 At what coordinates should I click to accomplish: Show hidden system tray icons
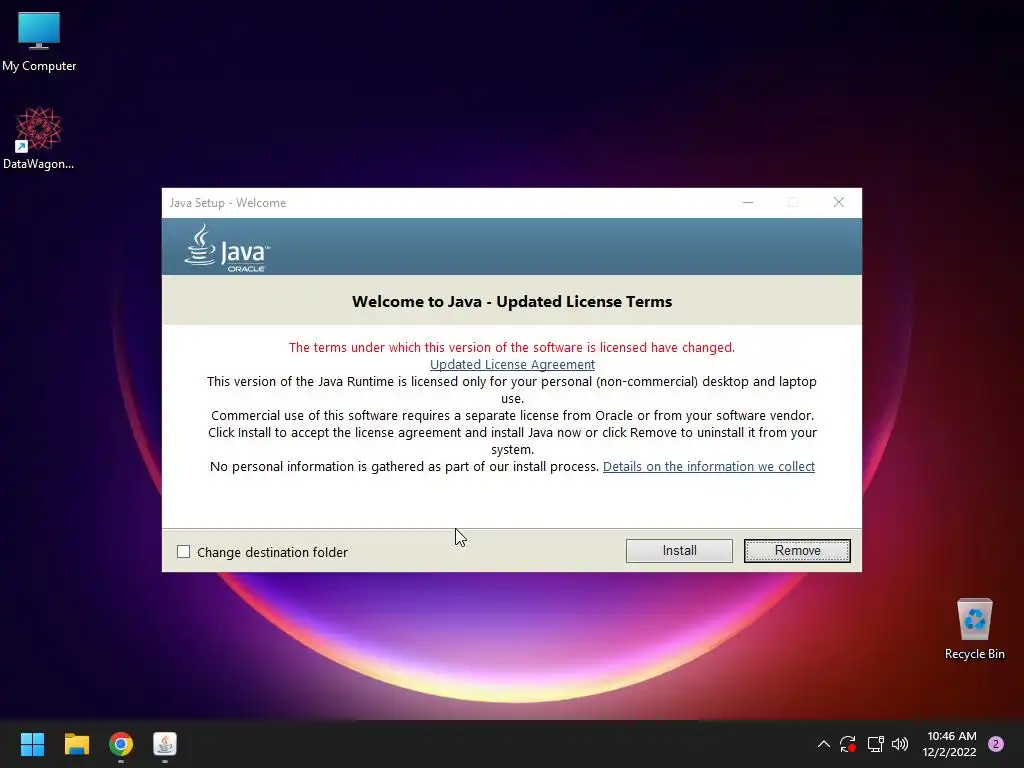click(824, 744)
